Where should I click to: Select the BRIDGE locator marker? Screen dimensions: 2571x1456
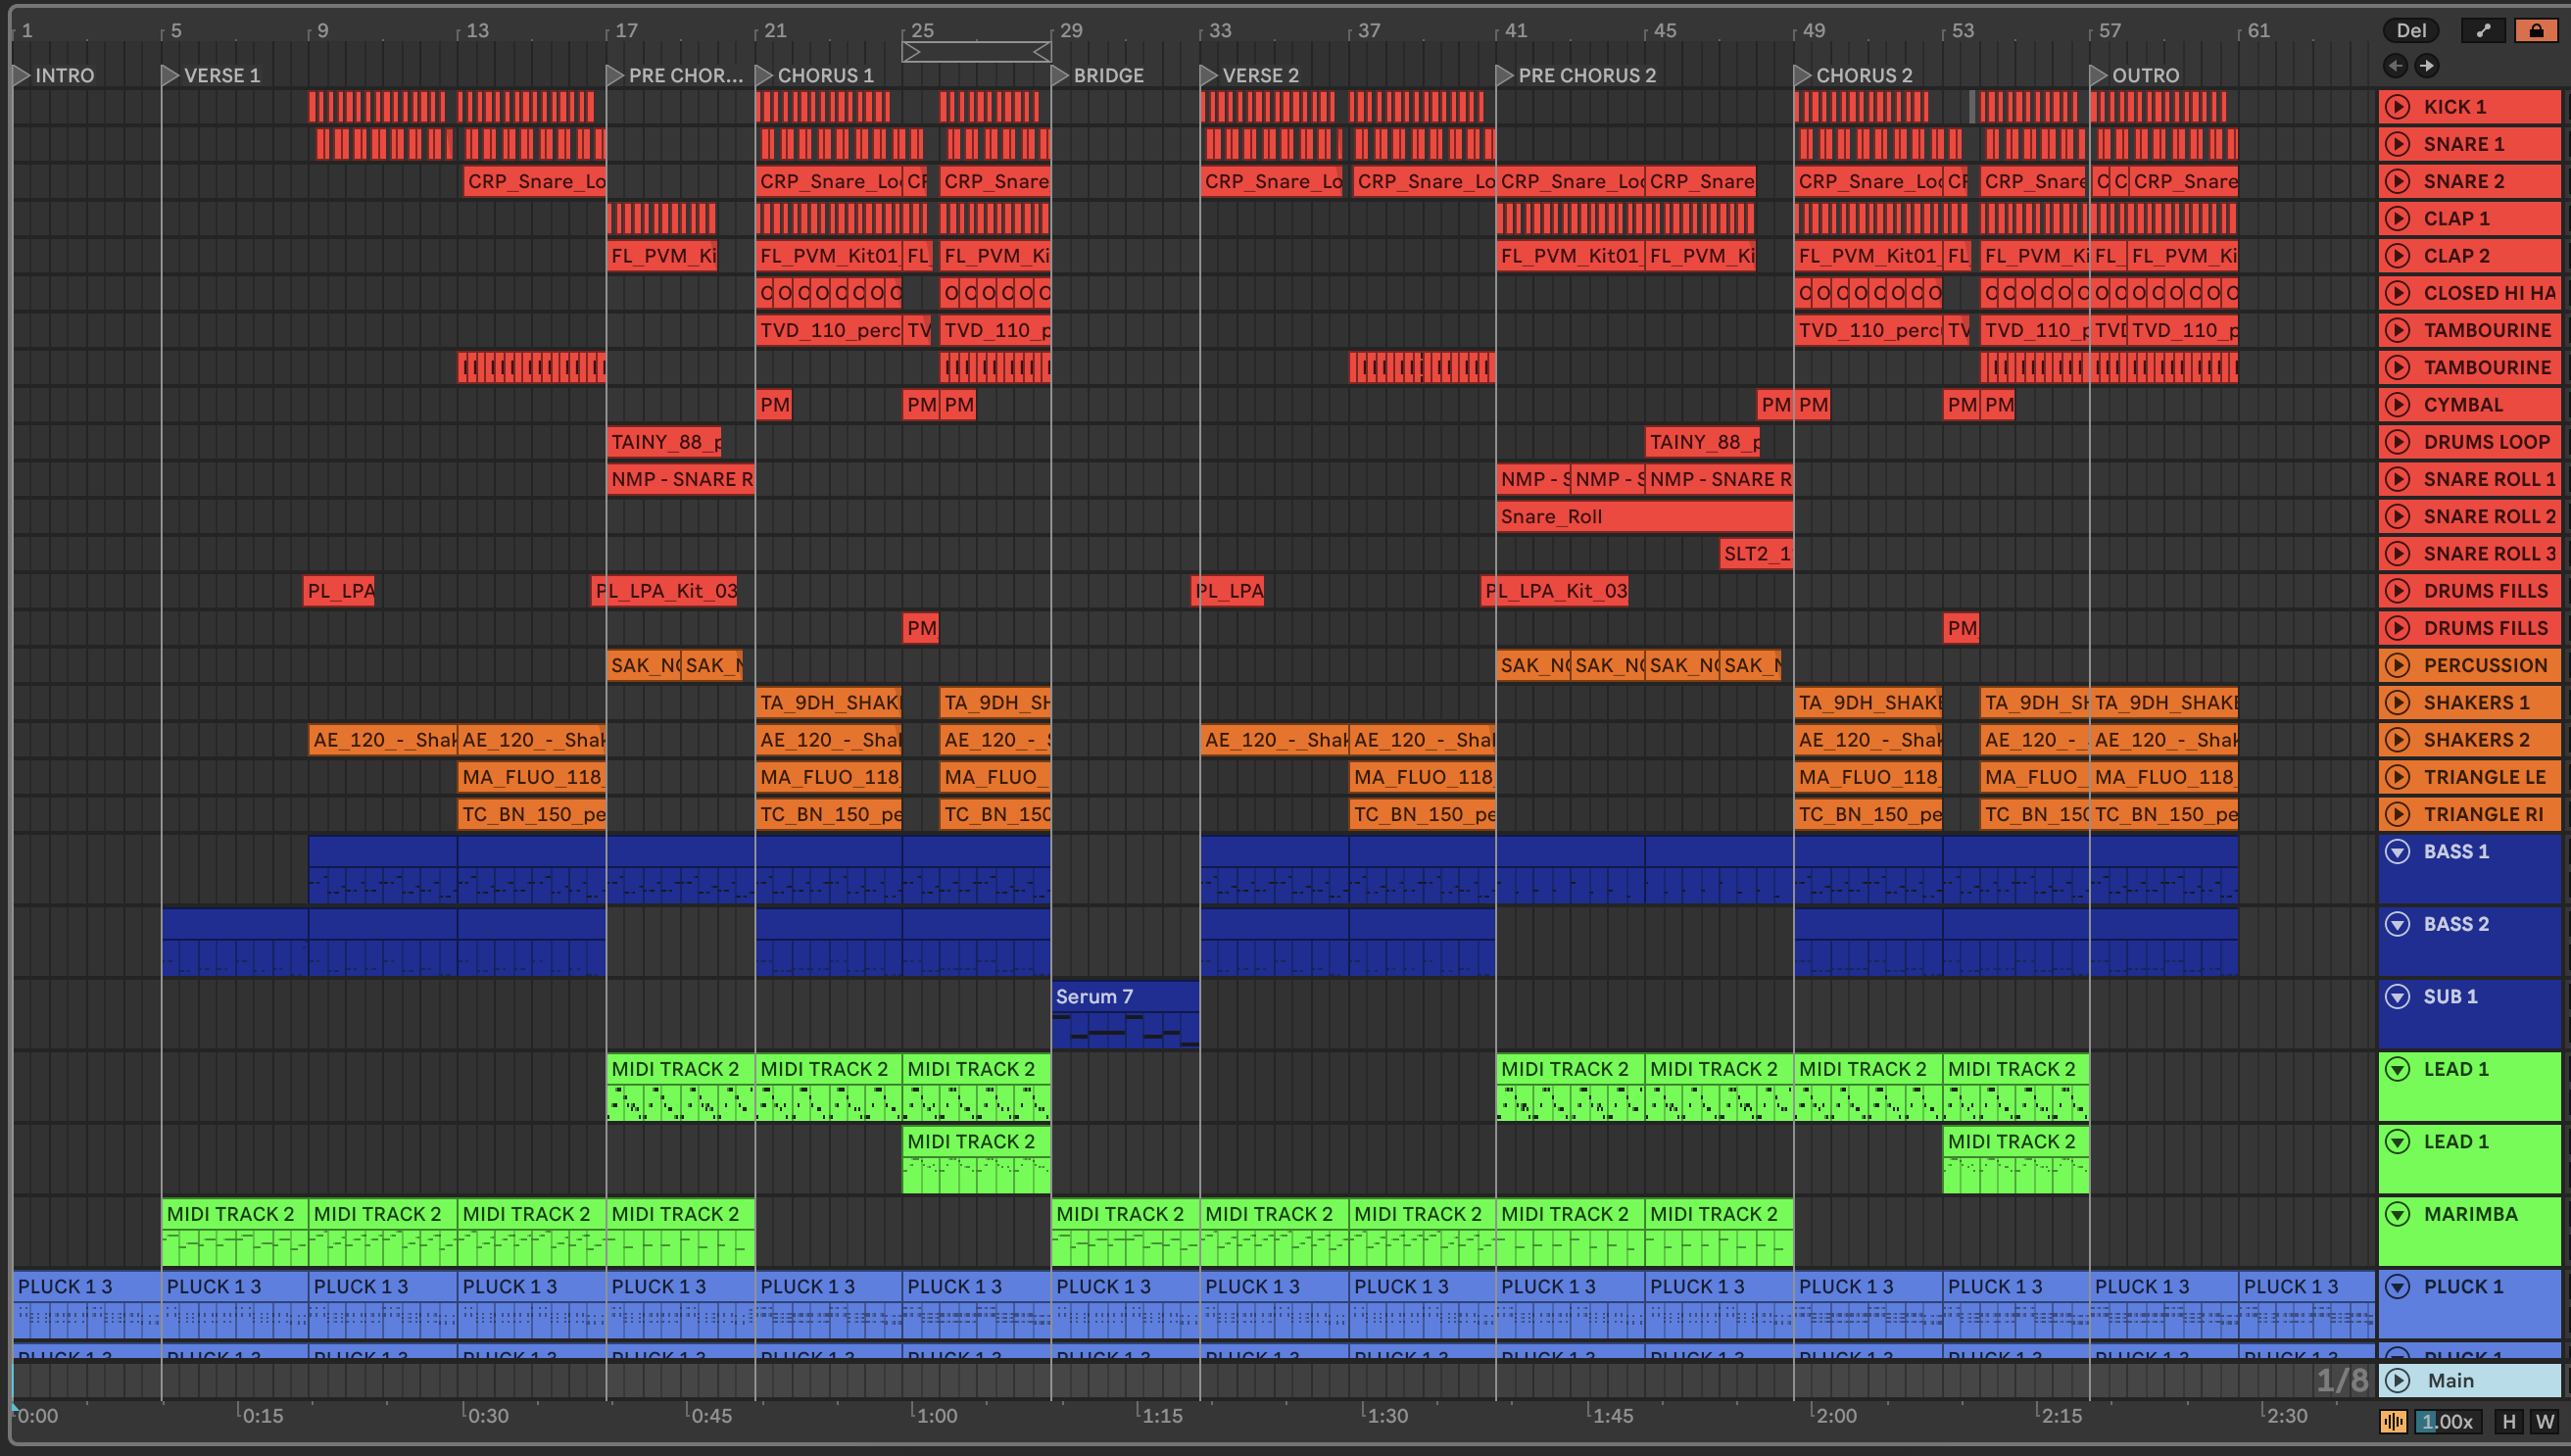click(x=1061, y=75)
